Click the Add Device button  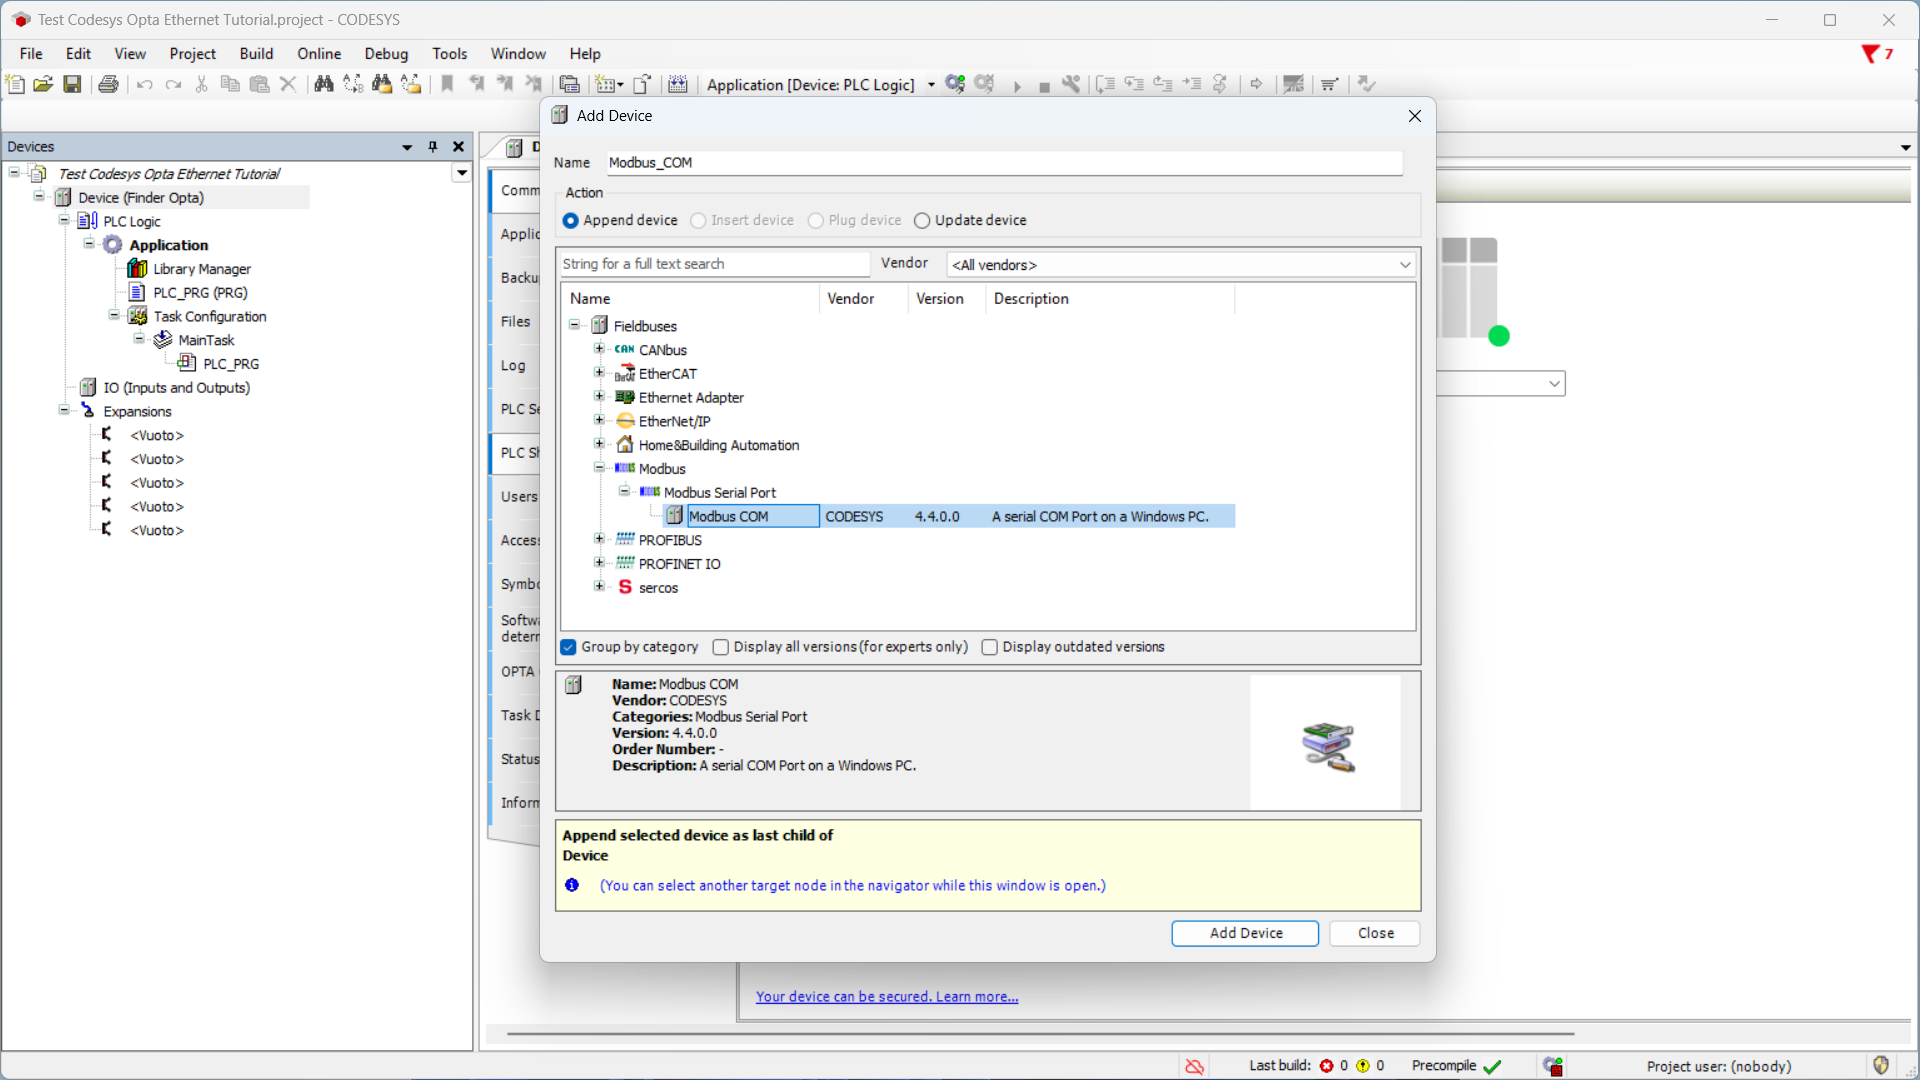coord(1245,933)
